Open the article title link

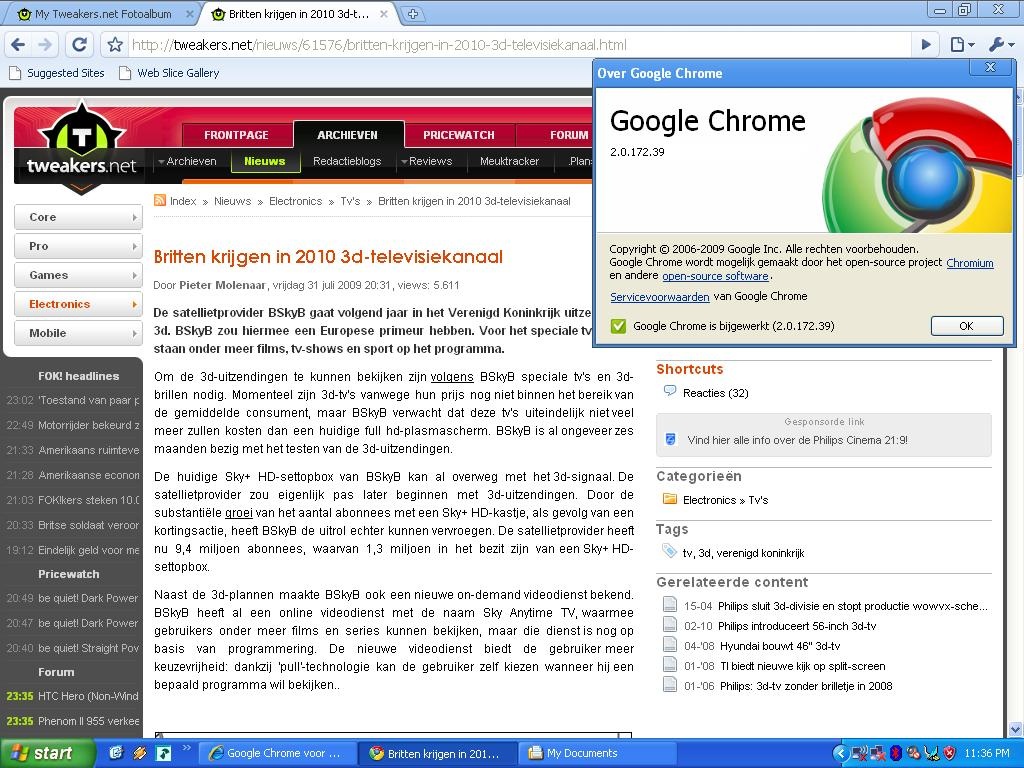click(328, 257)
